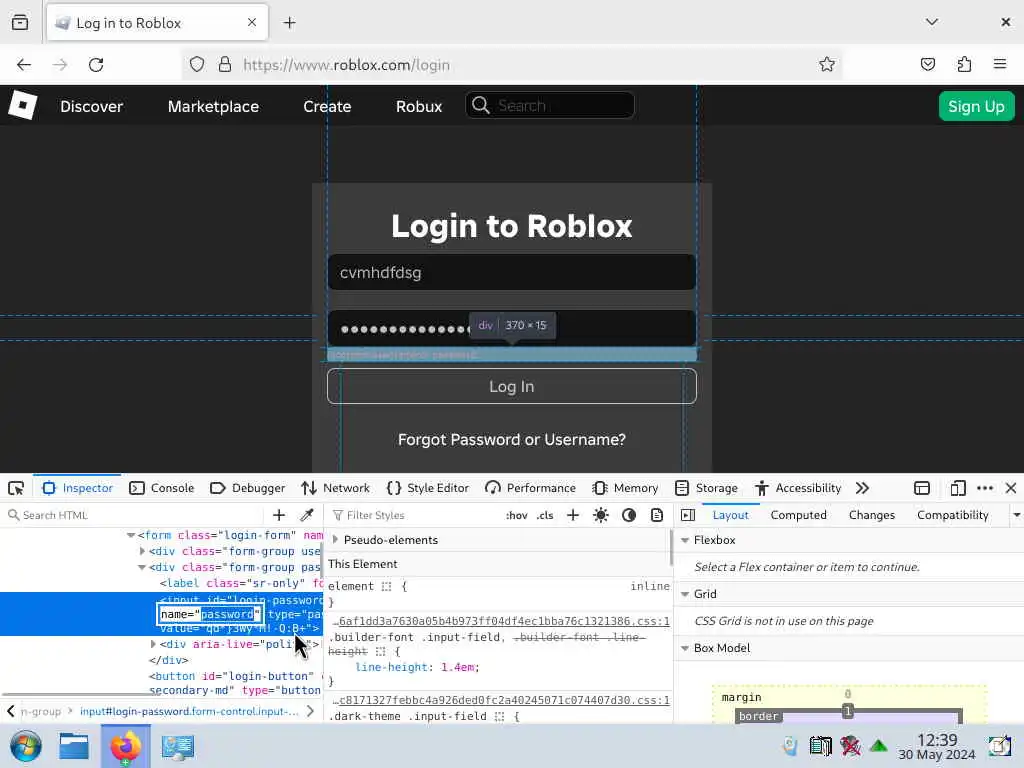Click the Roblox username input field
This screenshot has width=1024, height=768.
(511, 272)
